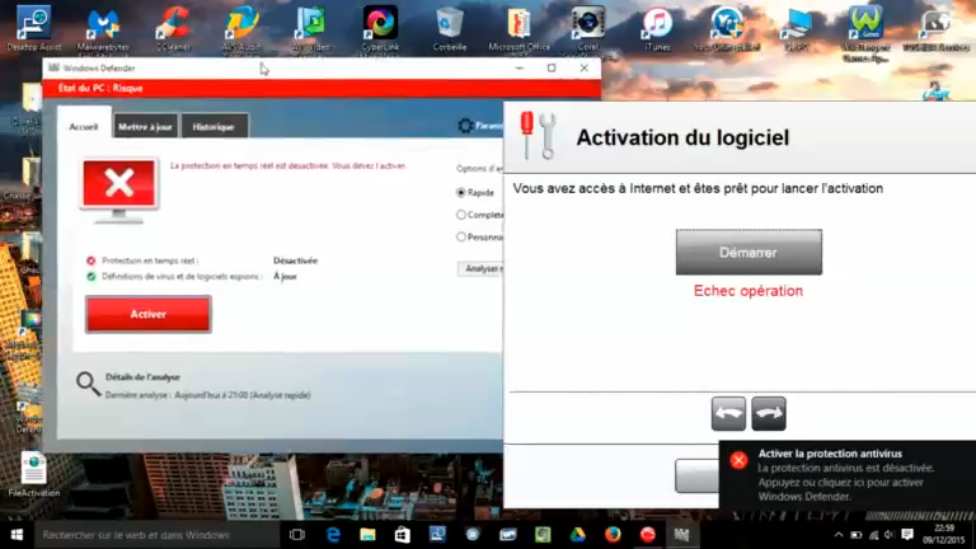
Task: Click the Analyser button in Defender
Action: click(x=480, y=269)
